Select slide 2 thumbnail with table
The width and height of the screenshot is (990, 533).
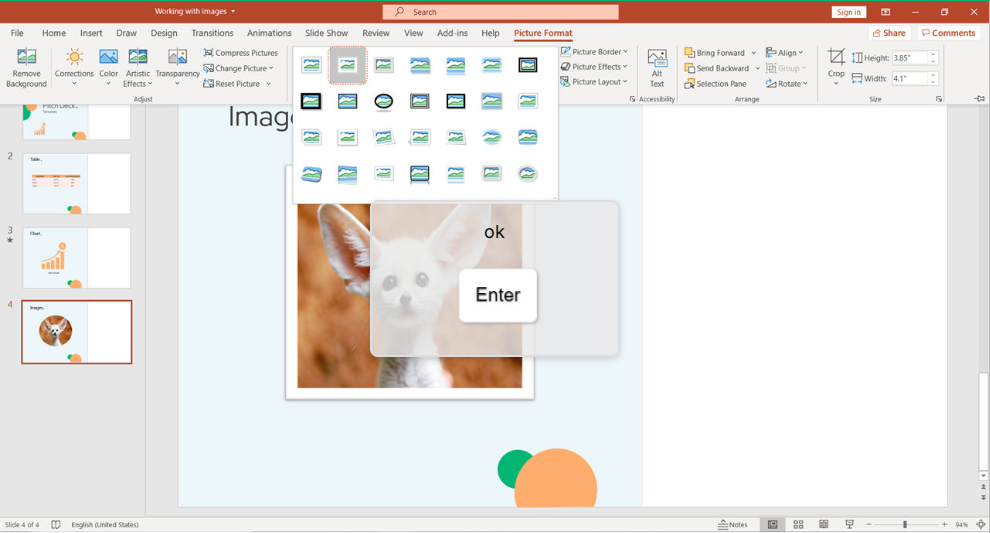click(x=76, y=183)
